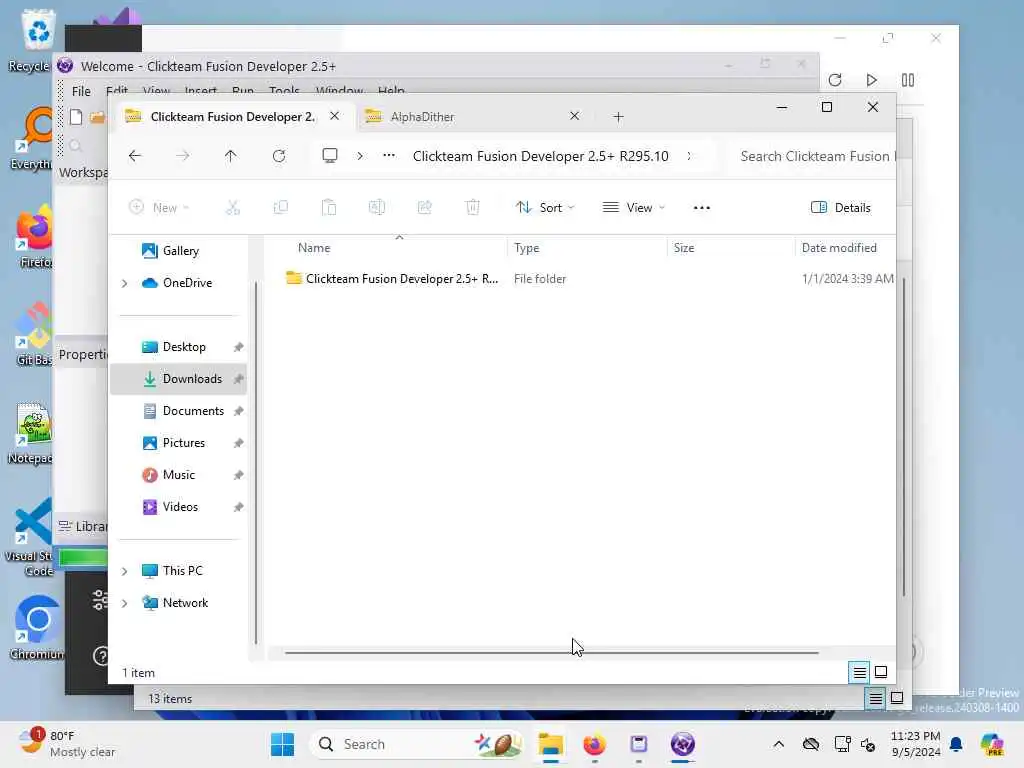Click the horizontal scrollbar in file list

pos(551,652)
